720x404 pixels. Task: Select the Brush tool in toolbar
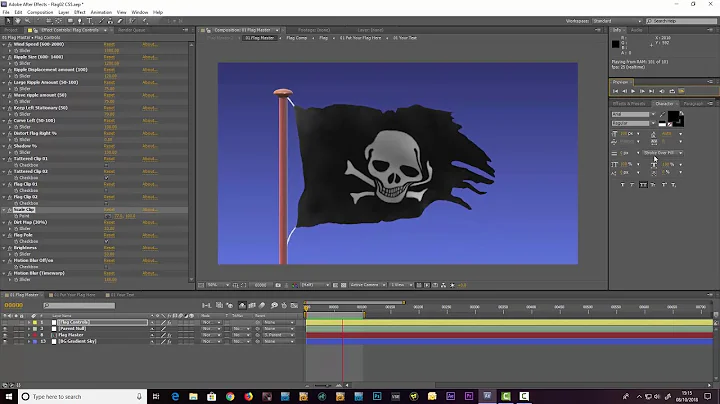pos(101,21)
